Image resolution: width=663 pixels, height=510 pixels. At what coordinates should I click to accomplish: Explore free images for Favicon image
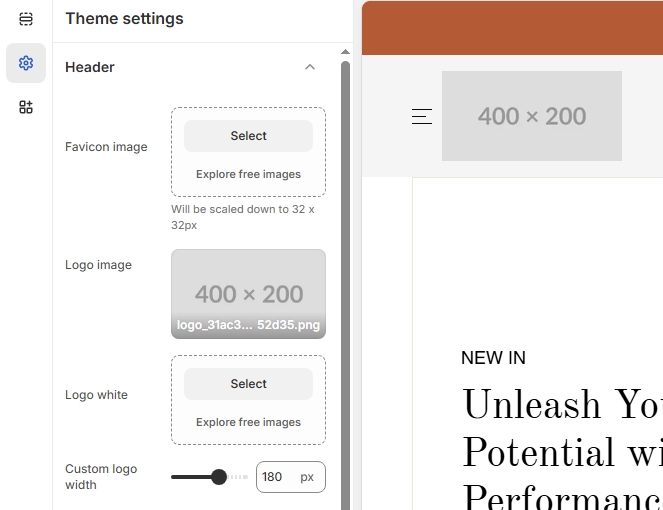pos(248,174)
